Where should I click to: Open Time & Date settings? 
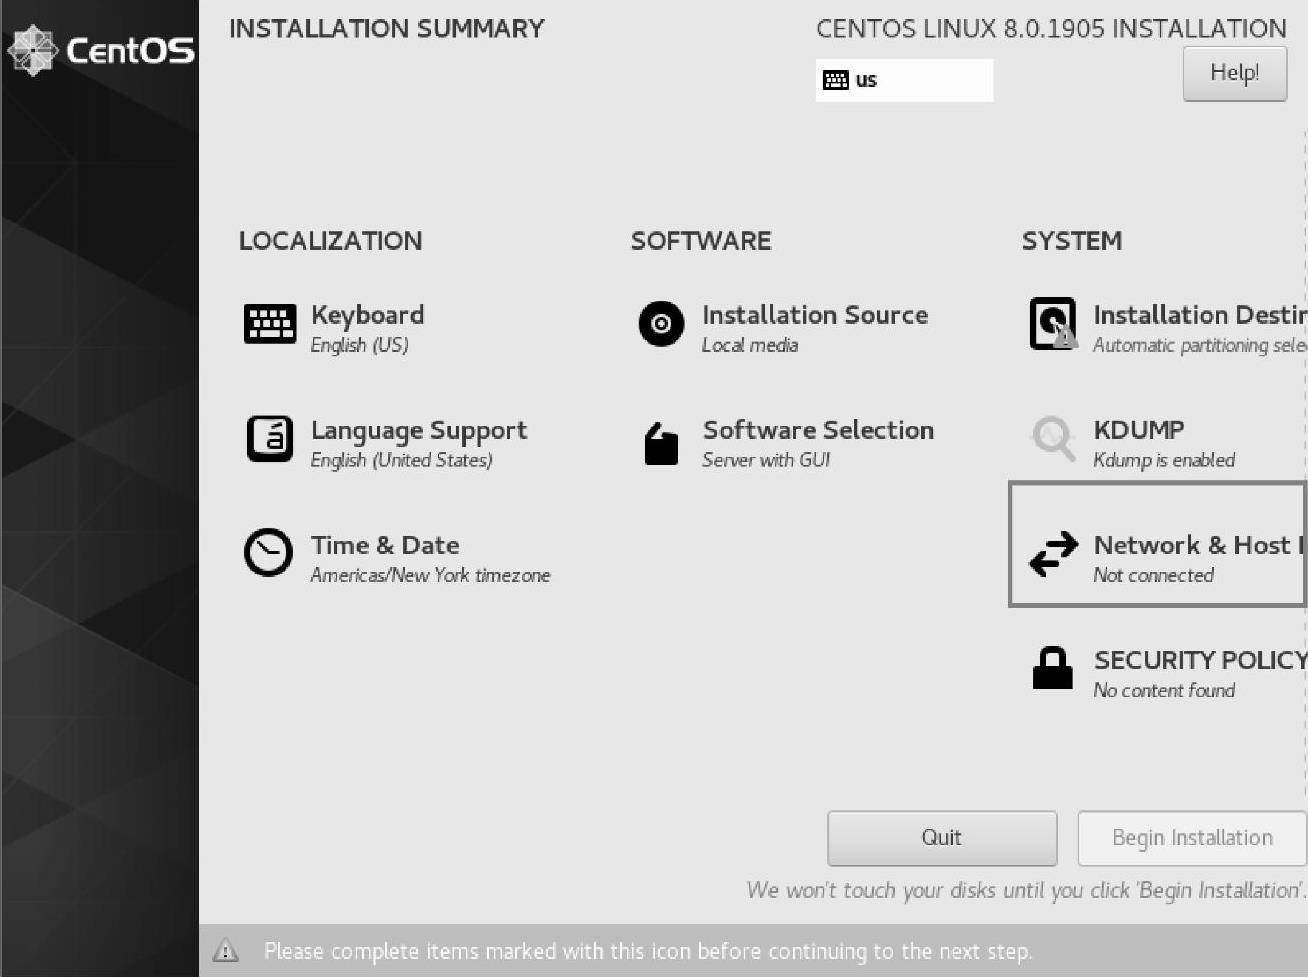coord(385,545)
